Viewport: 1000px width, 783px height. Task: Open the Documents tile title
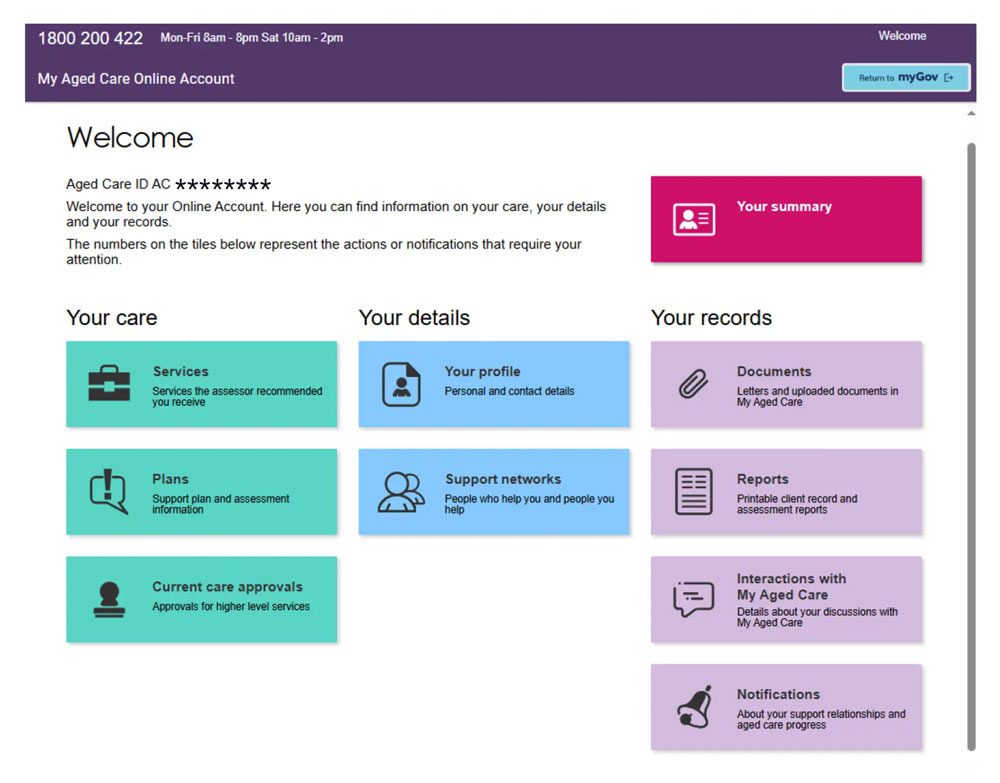coord(774,371)
